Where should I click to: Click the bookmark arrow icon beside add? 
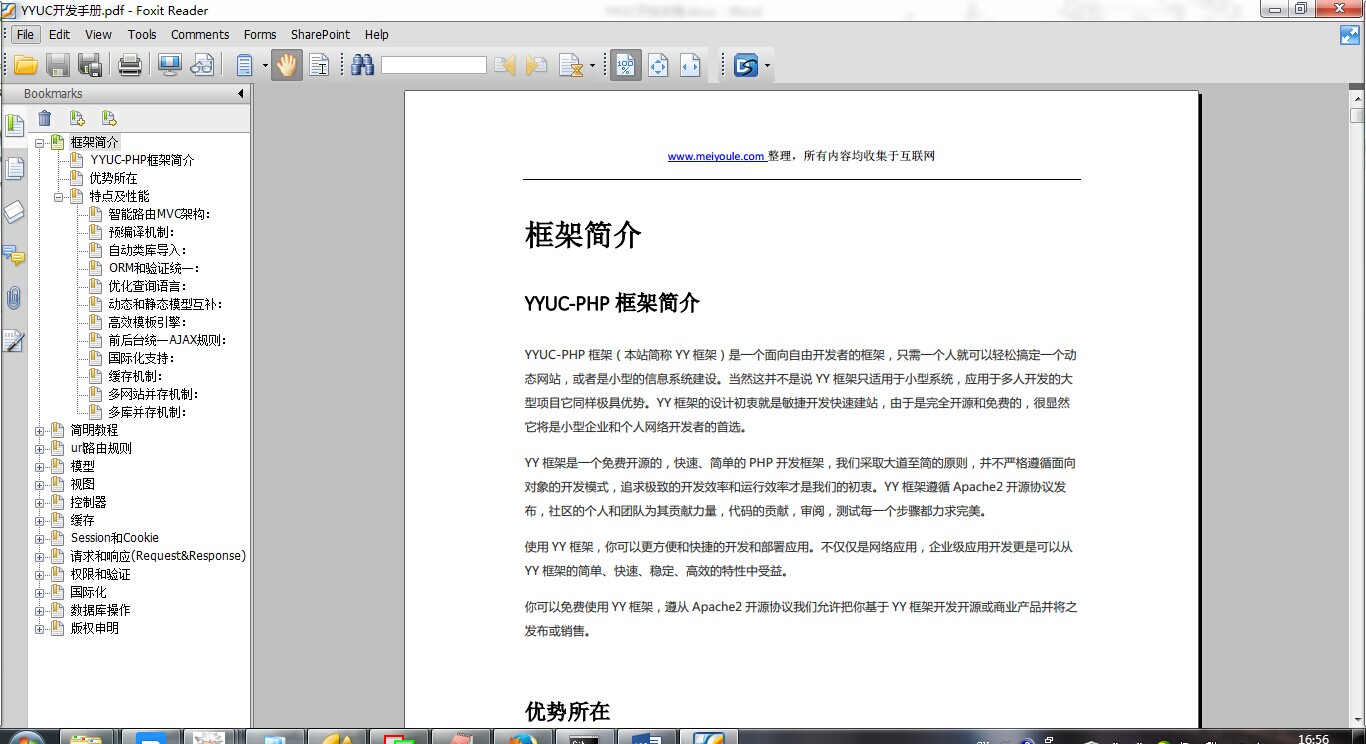109,118
